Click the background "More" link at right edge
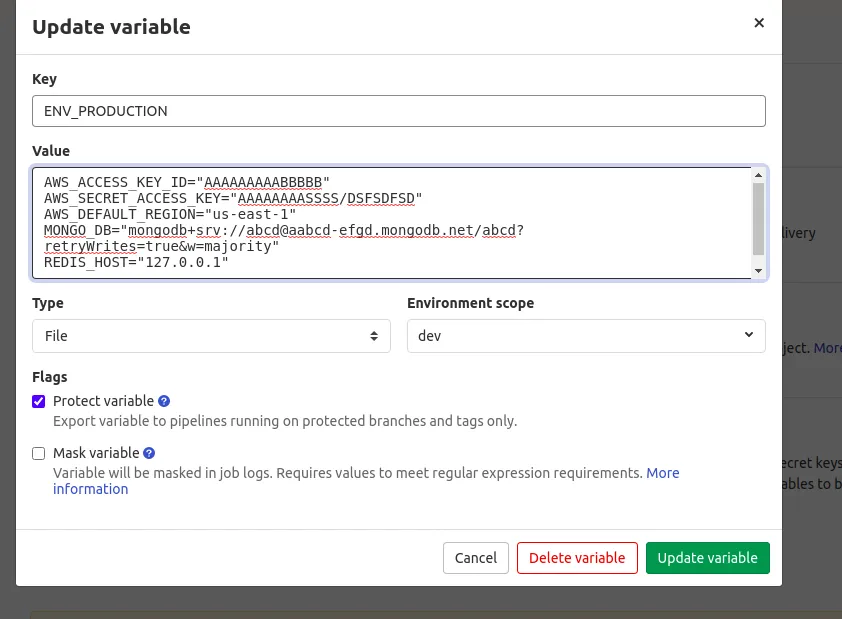 click(x=827, y=348)
